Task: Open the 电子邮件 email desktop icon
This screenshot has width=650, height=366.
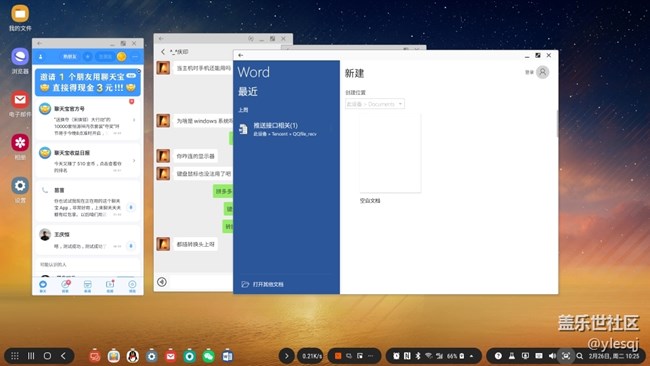Action: [x=20, y=99]
